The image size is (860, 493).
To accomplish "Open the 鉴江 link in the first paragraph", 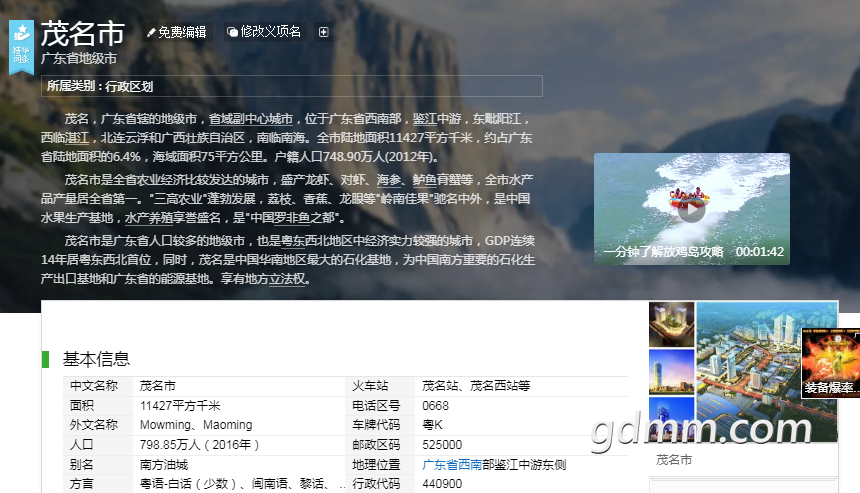I will click(425, 118).
